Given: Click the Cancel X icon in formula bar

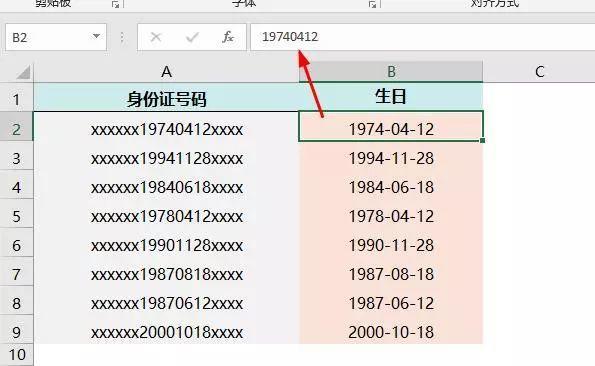Looking at the screenshot, I should [156, 37].
